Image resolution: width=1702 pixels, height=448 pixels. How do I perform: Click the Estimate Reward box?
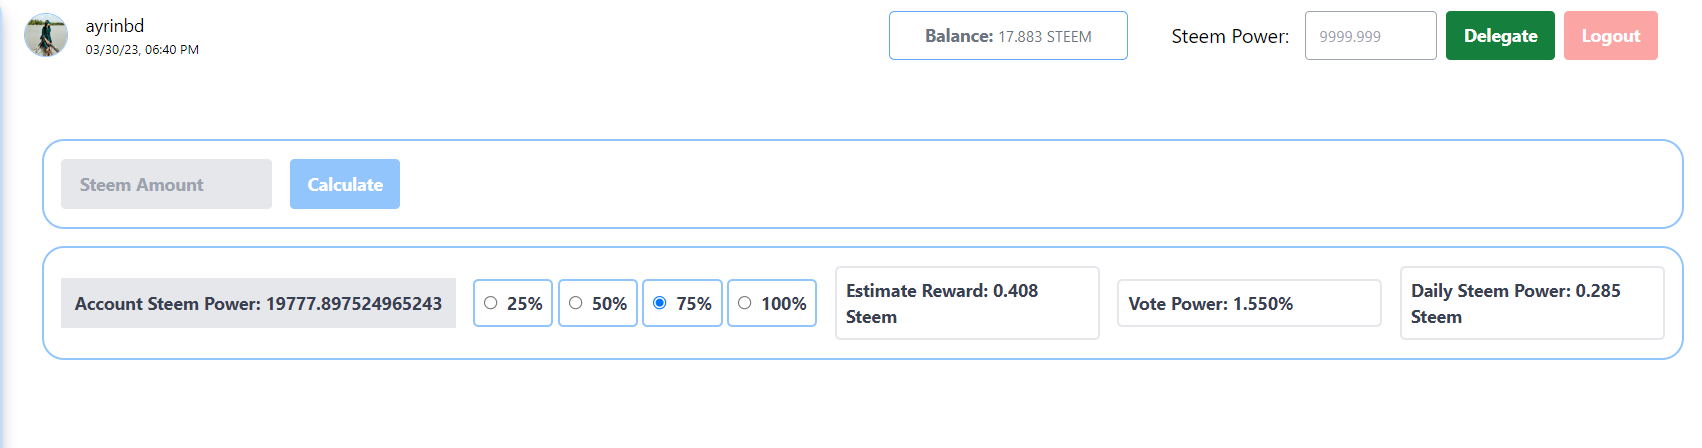pyautogui.click(x=966, y=303)
